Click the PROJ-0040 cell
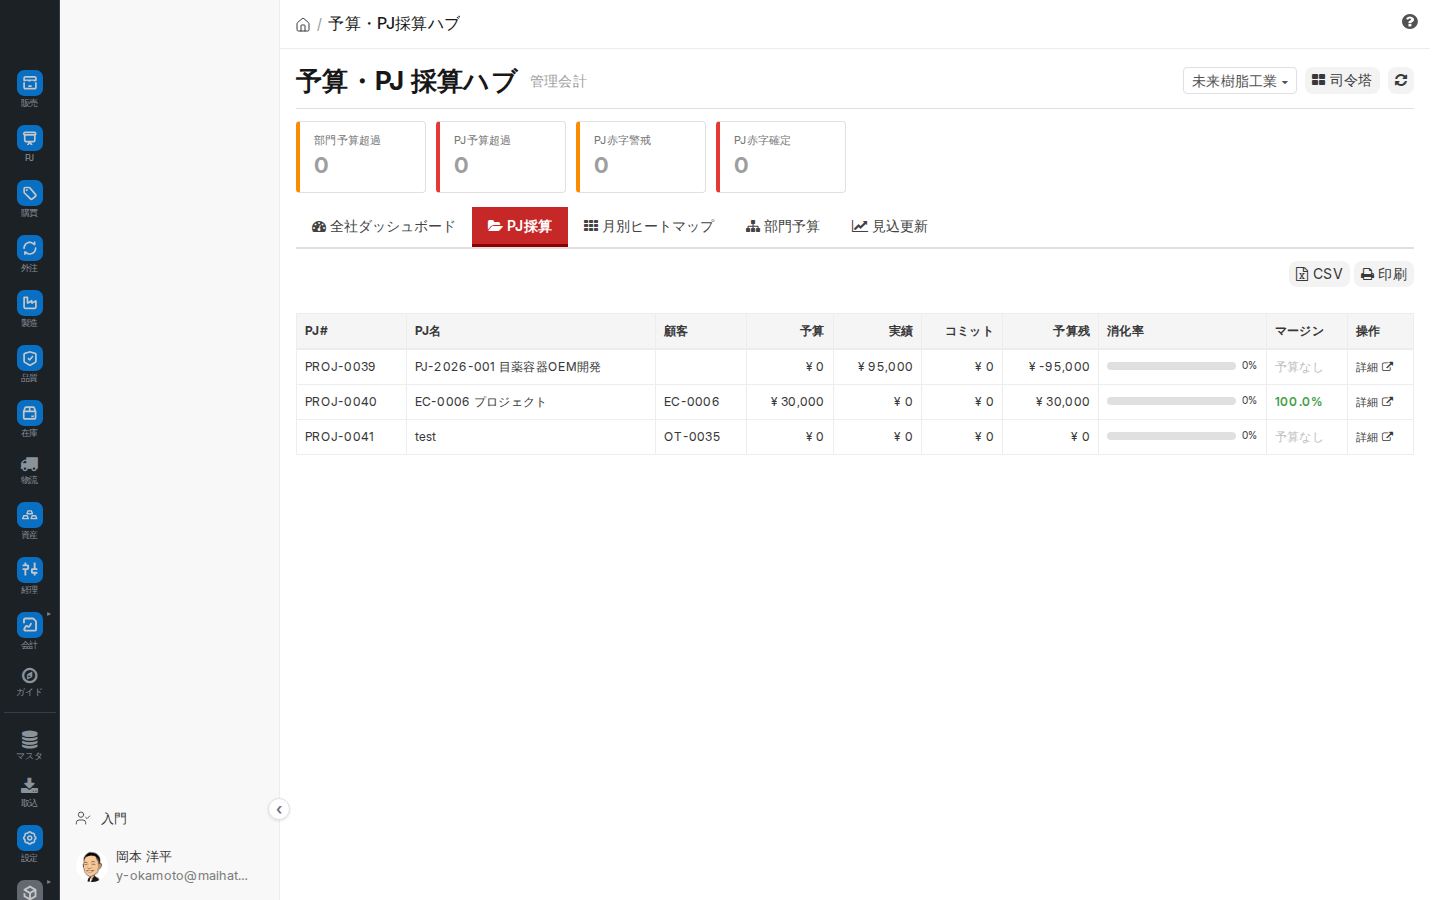1440x900 pixels. tap(351, 402)
